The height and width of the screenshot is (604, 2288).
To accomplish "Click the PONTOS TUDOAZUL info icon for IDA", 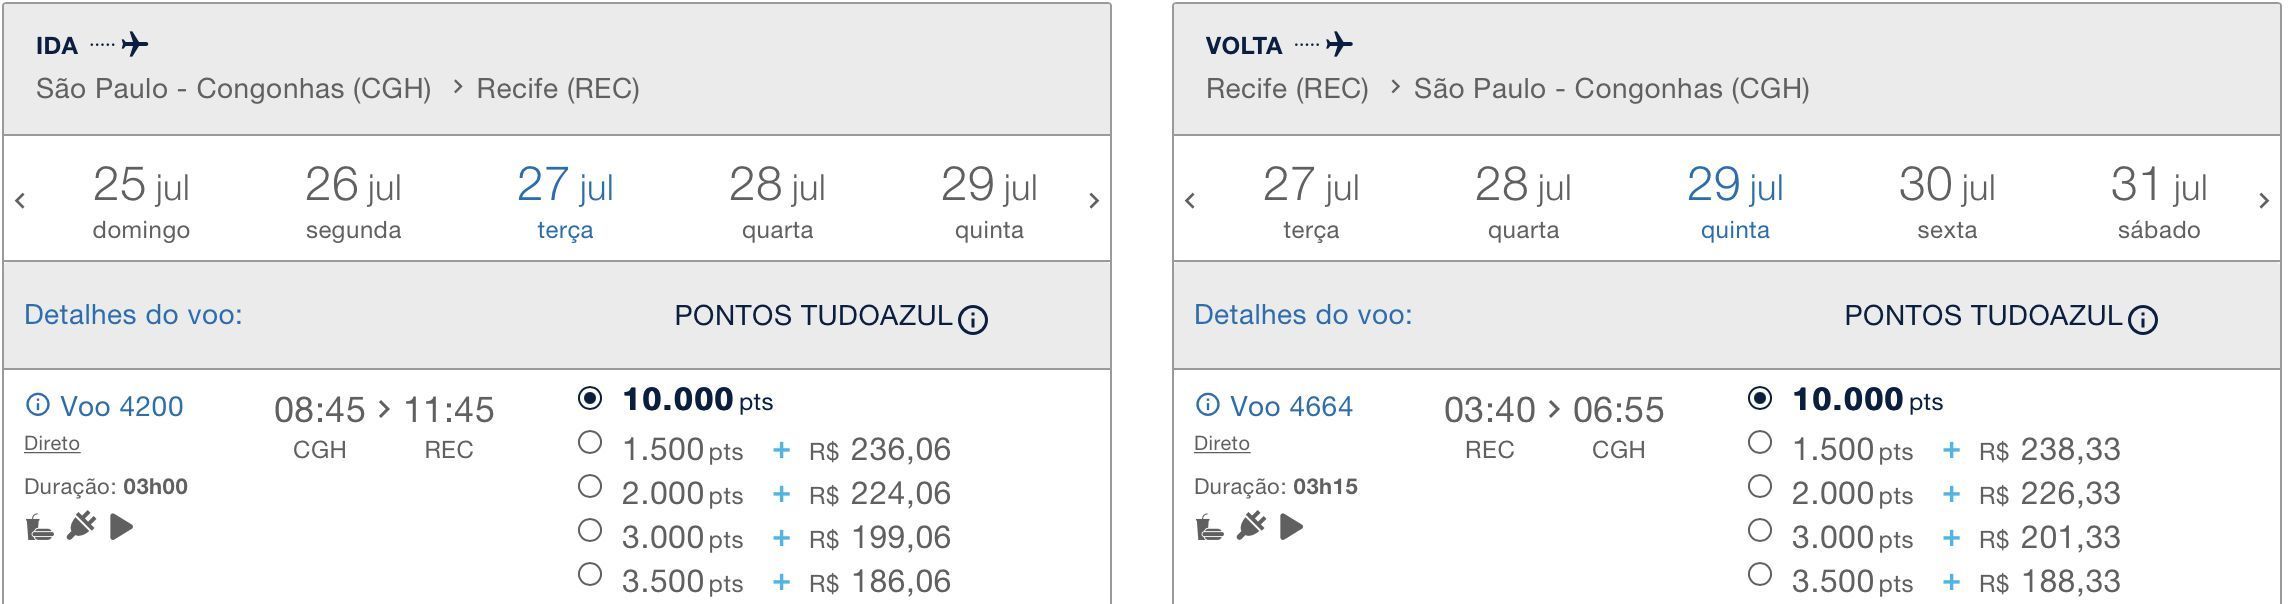I will 972,319.
